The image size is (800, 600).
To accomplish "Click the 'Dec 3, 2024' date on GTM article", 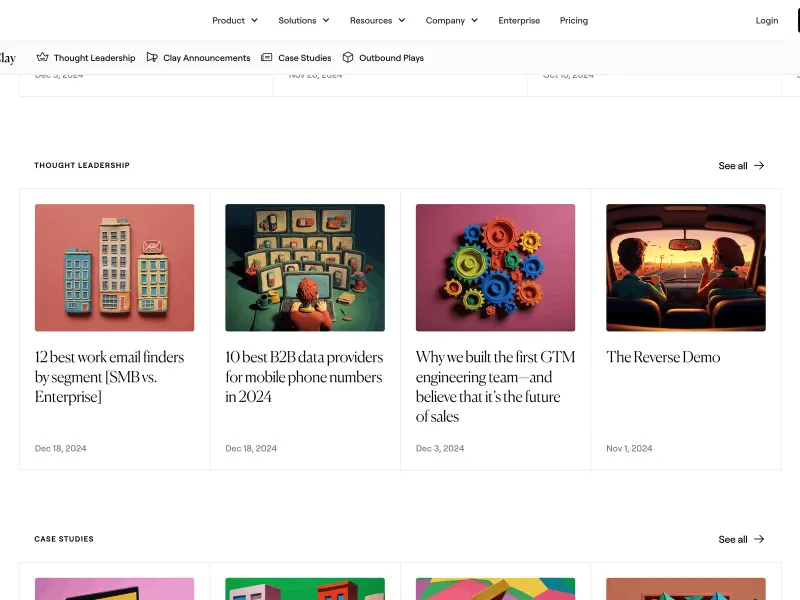I will point(440,448).
